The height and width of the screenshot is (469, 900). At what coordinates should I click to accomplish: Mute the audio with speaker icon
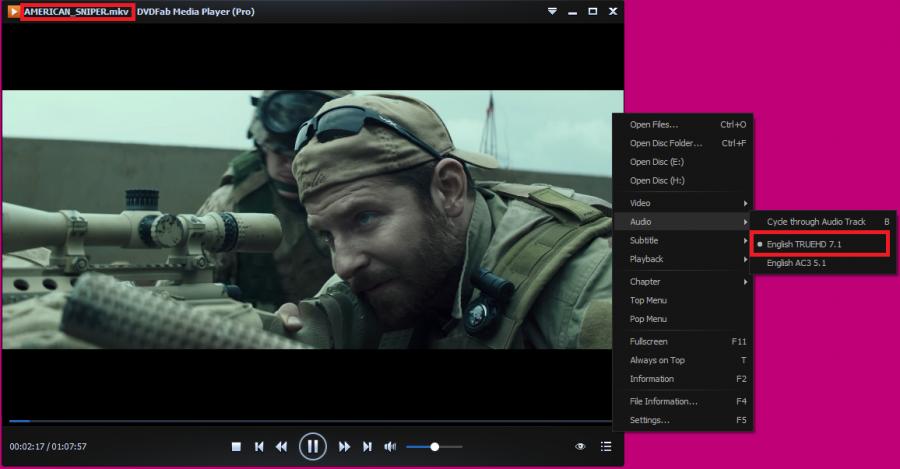(x=390, y=447)
